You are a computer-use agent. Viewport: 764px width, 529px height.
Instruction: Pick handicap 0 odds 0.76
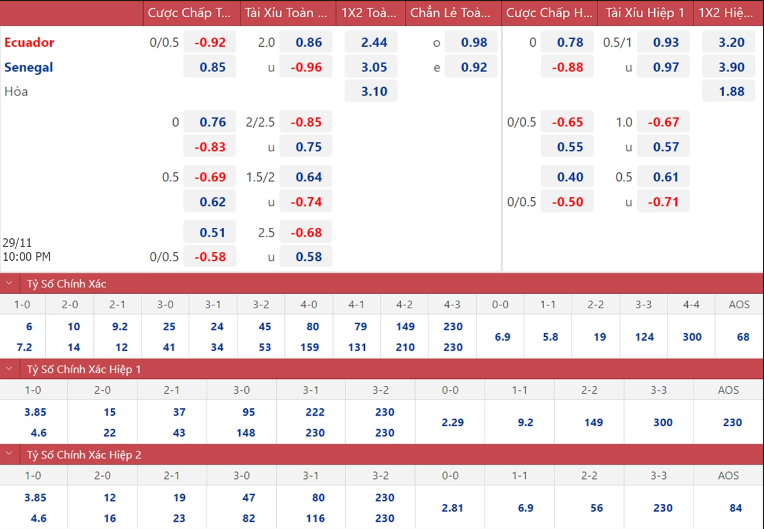(x=210, y=122)
